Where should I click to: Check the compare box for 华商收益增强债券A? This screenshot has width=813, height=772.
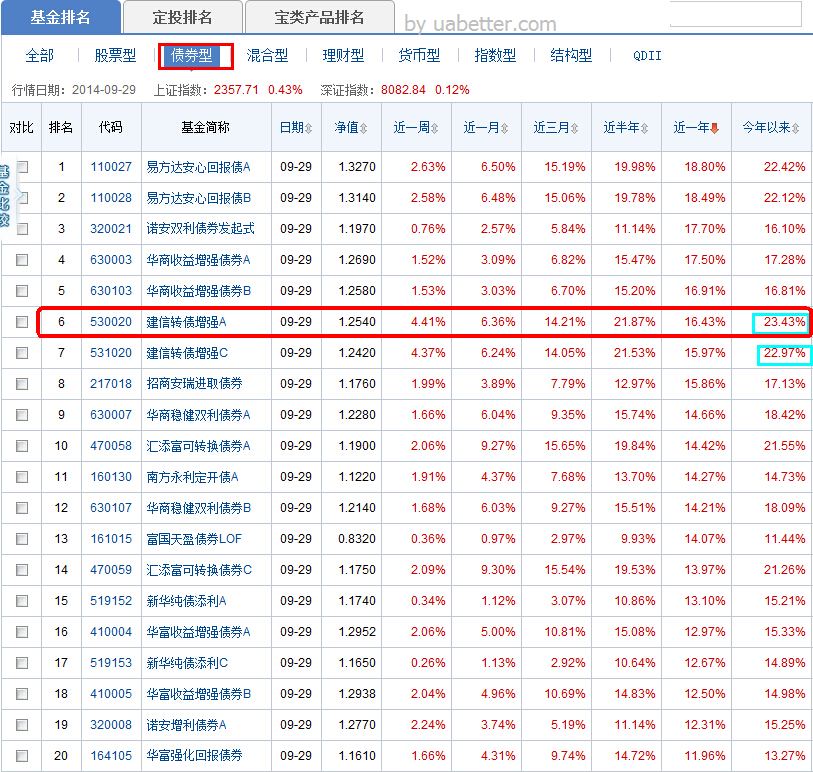[22, 260]
